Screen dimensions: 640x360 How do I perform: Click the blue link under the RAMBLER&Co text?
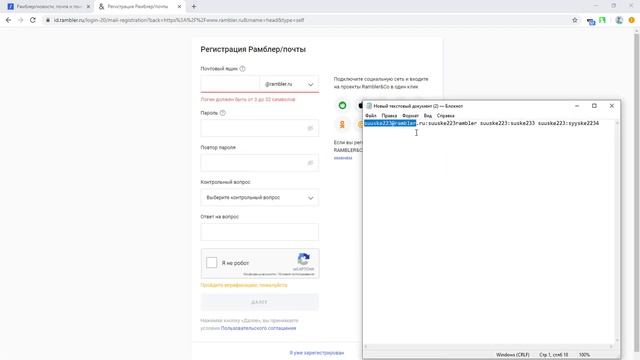[x=343, y=158]
